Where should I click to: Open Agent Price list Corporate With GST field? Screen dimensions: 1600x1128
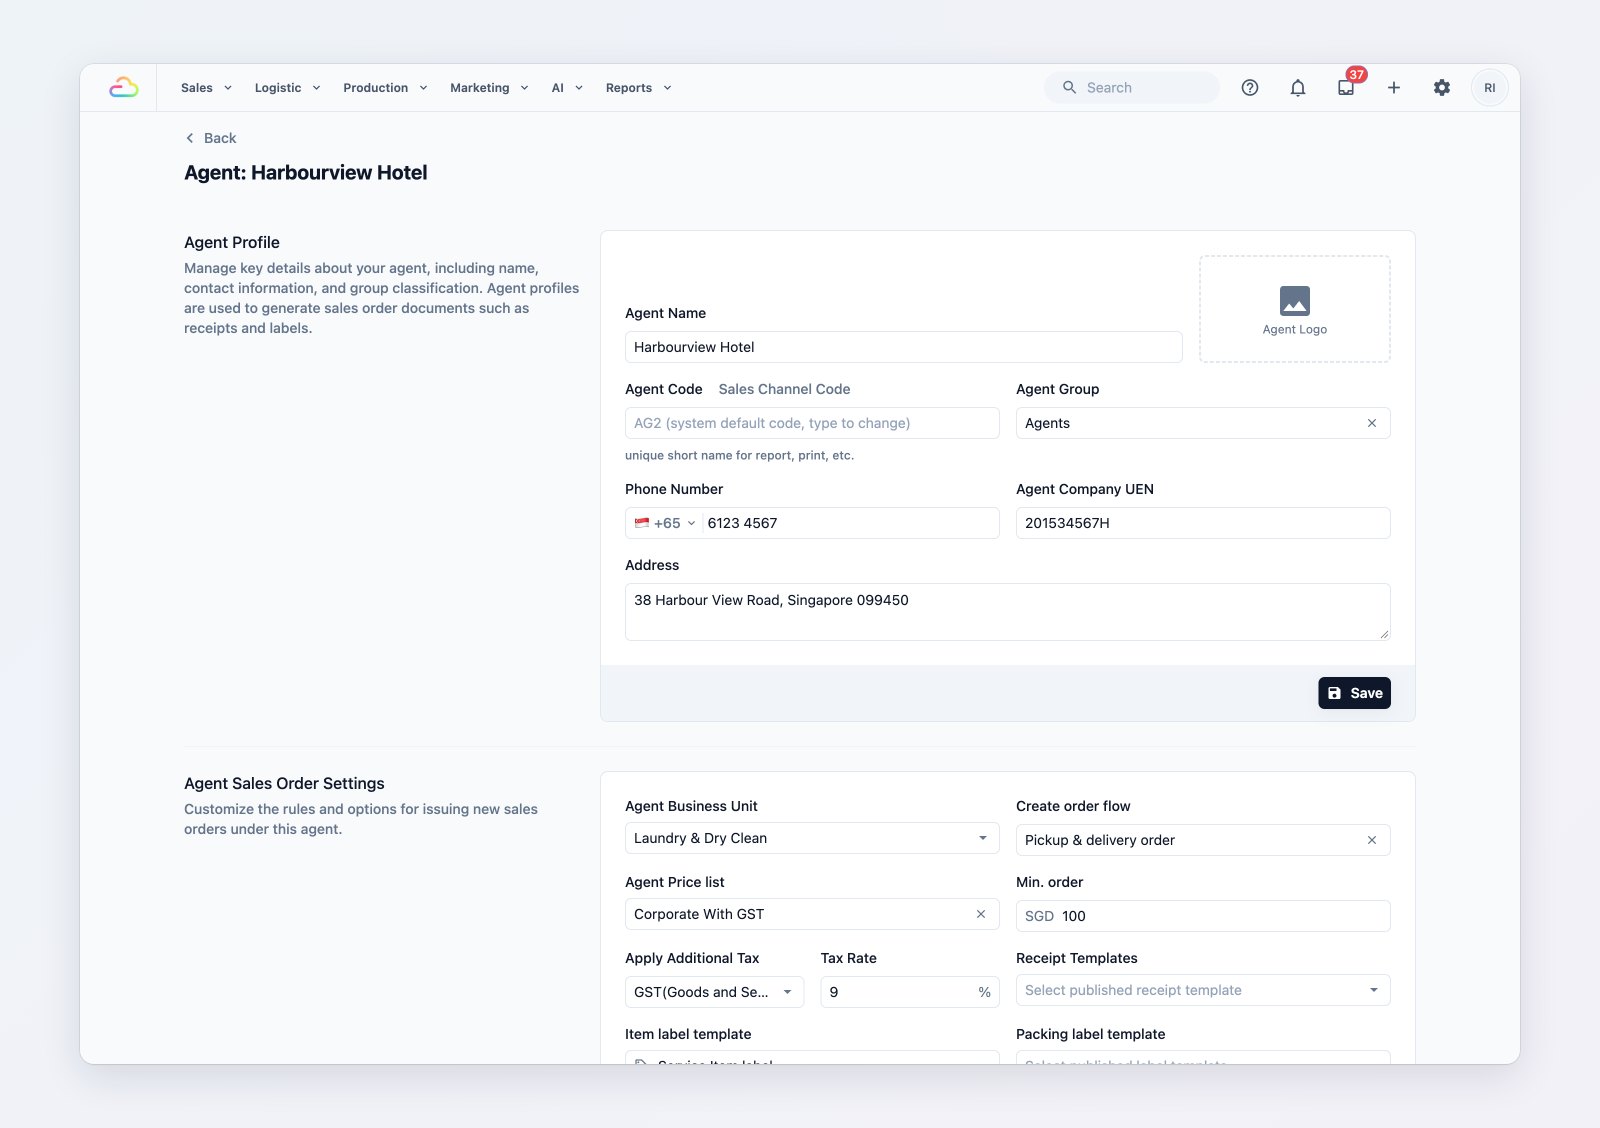[812, 914]
